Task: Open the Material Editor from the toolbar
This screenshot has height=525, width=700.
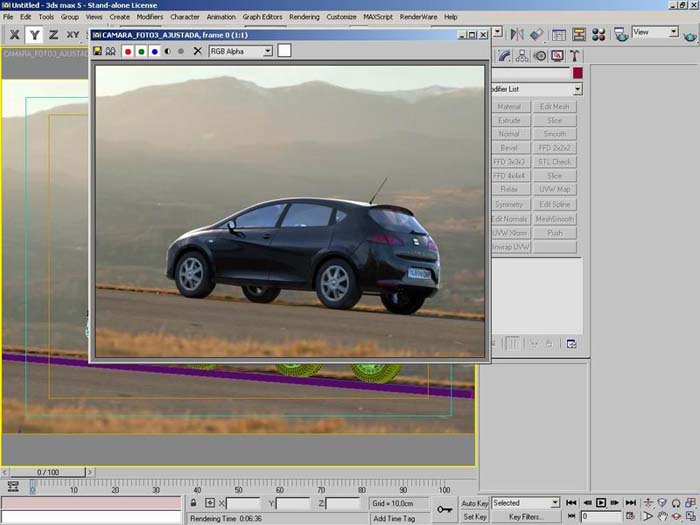Action: point(599,34)
